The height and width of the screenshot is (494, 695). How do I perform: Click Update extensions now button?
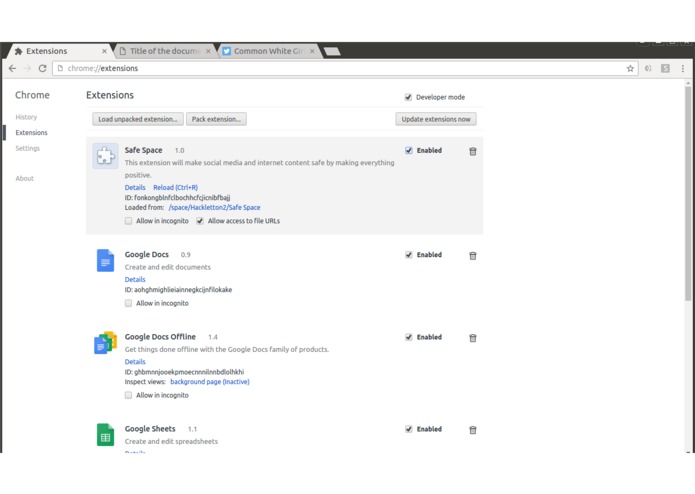[436, 119]
